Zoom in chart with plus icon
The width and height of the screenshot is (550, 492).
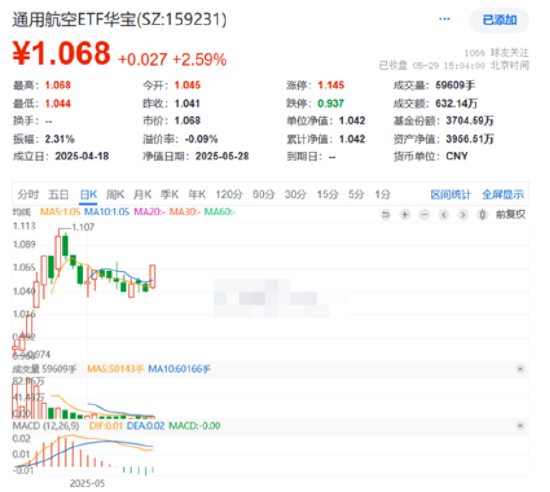click(405, 215)
